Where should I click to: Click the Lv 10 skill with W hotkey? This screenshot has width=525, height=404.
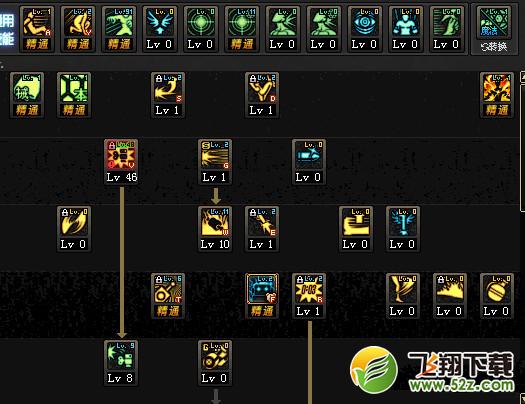coord(215,229)
